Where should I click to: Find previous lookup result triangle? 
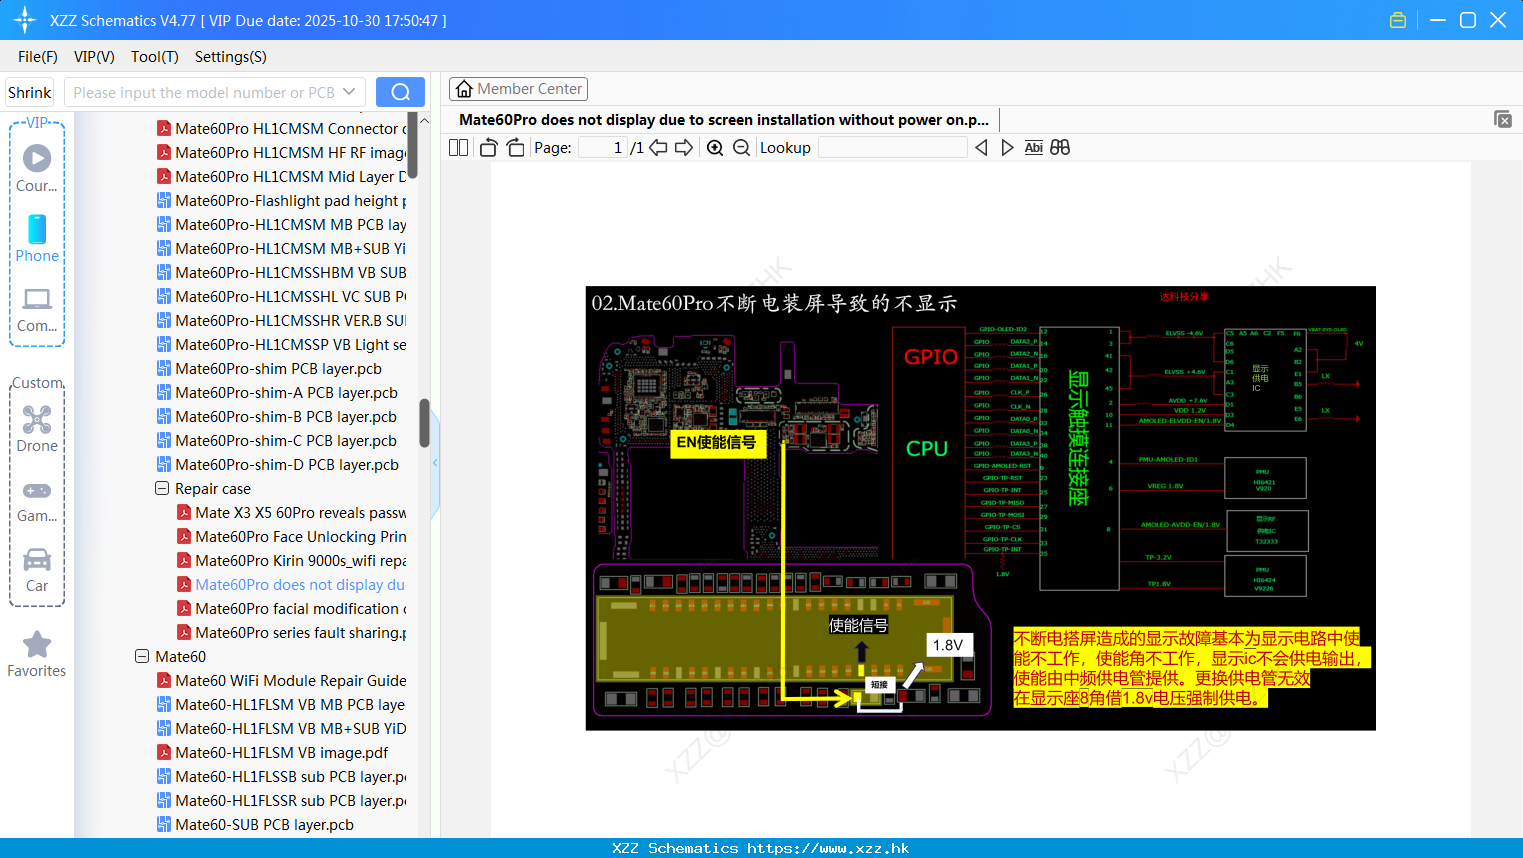point(981,147)
